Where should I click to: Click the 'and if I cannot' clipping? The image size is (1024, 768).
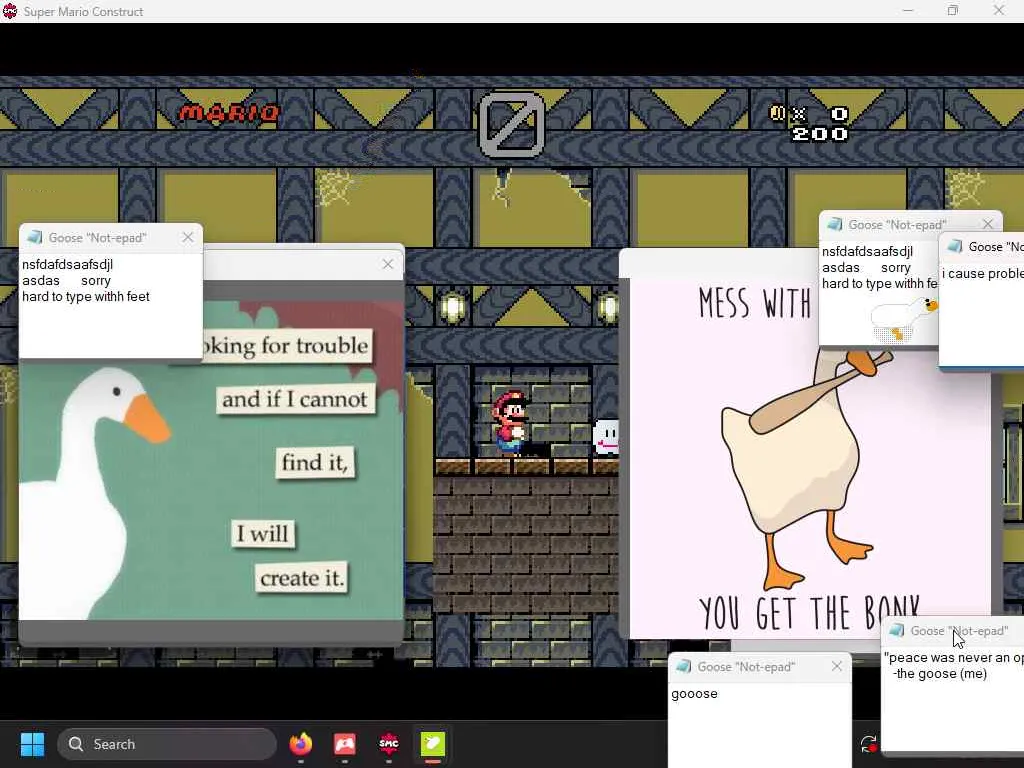point(295,398)
